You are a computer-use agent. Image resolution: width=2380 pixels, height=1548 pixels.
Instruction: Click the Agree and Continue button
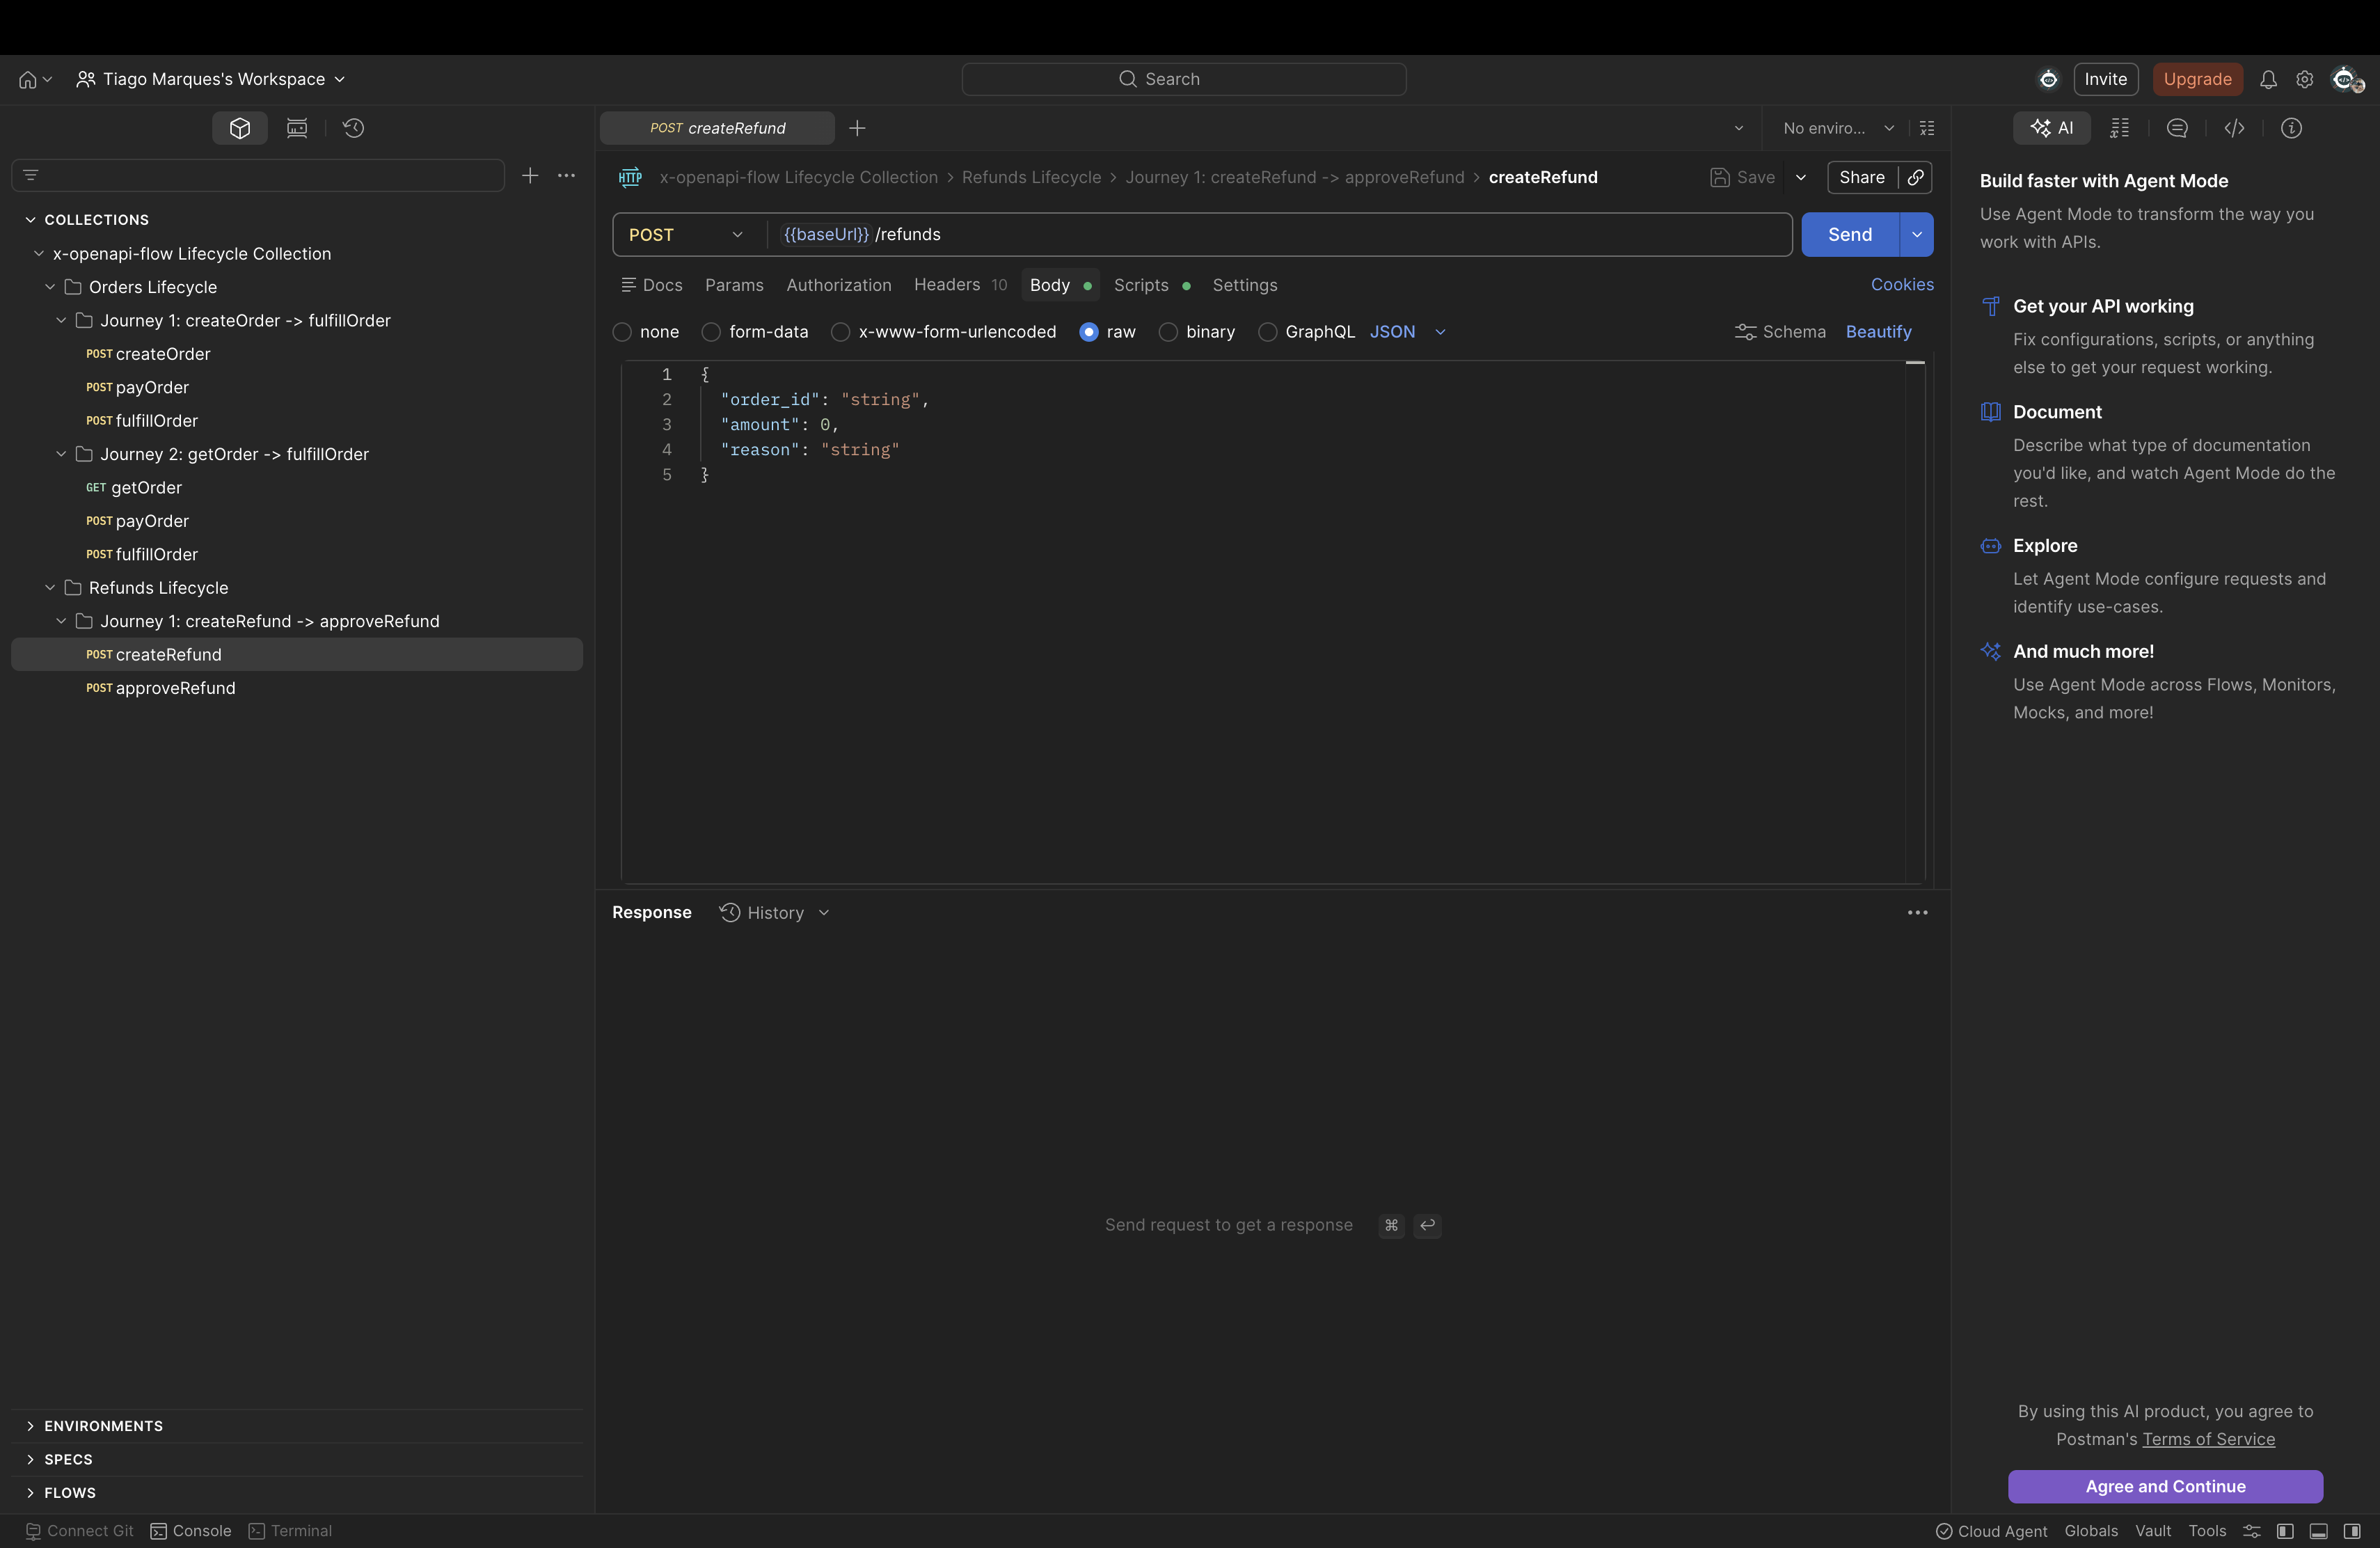(2164, 1487)
